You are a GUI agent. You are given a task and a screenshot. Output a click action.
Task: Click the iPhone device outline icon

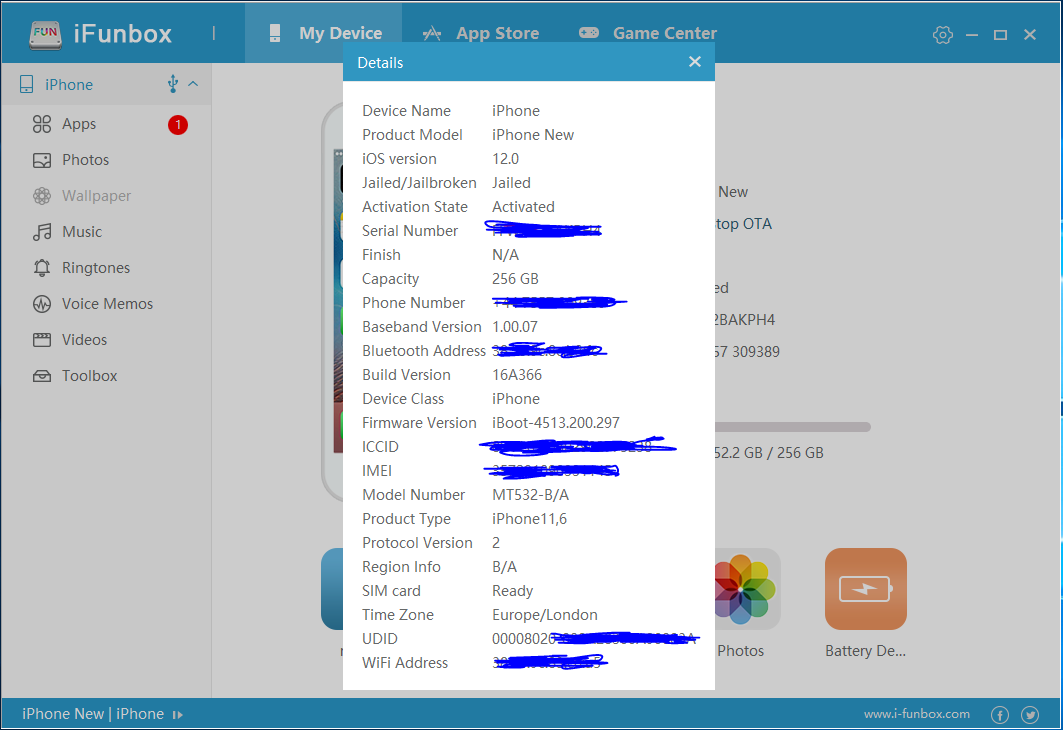click(26, 84)
